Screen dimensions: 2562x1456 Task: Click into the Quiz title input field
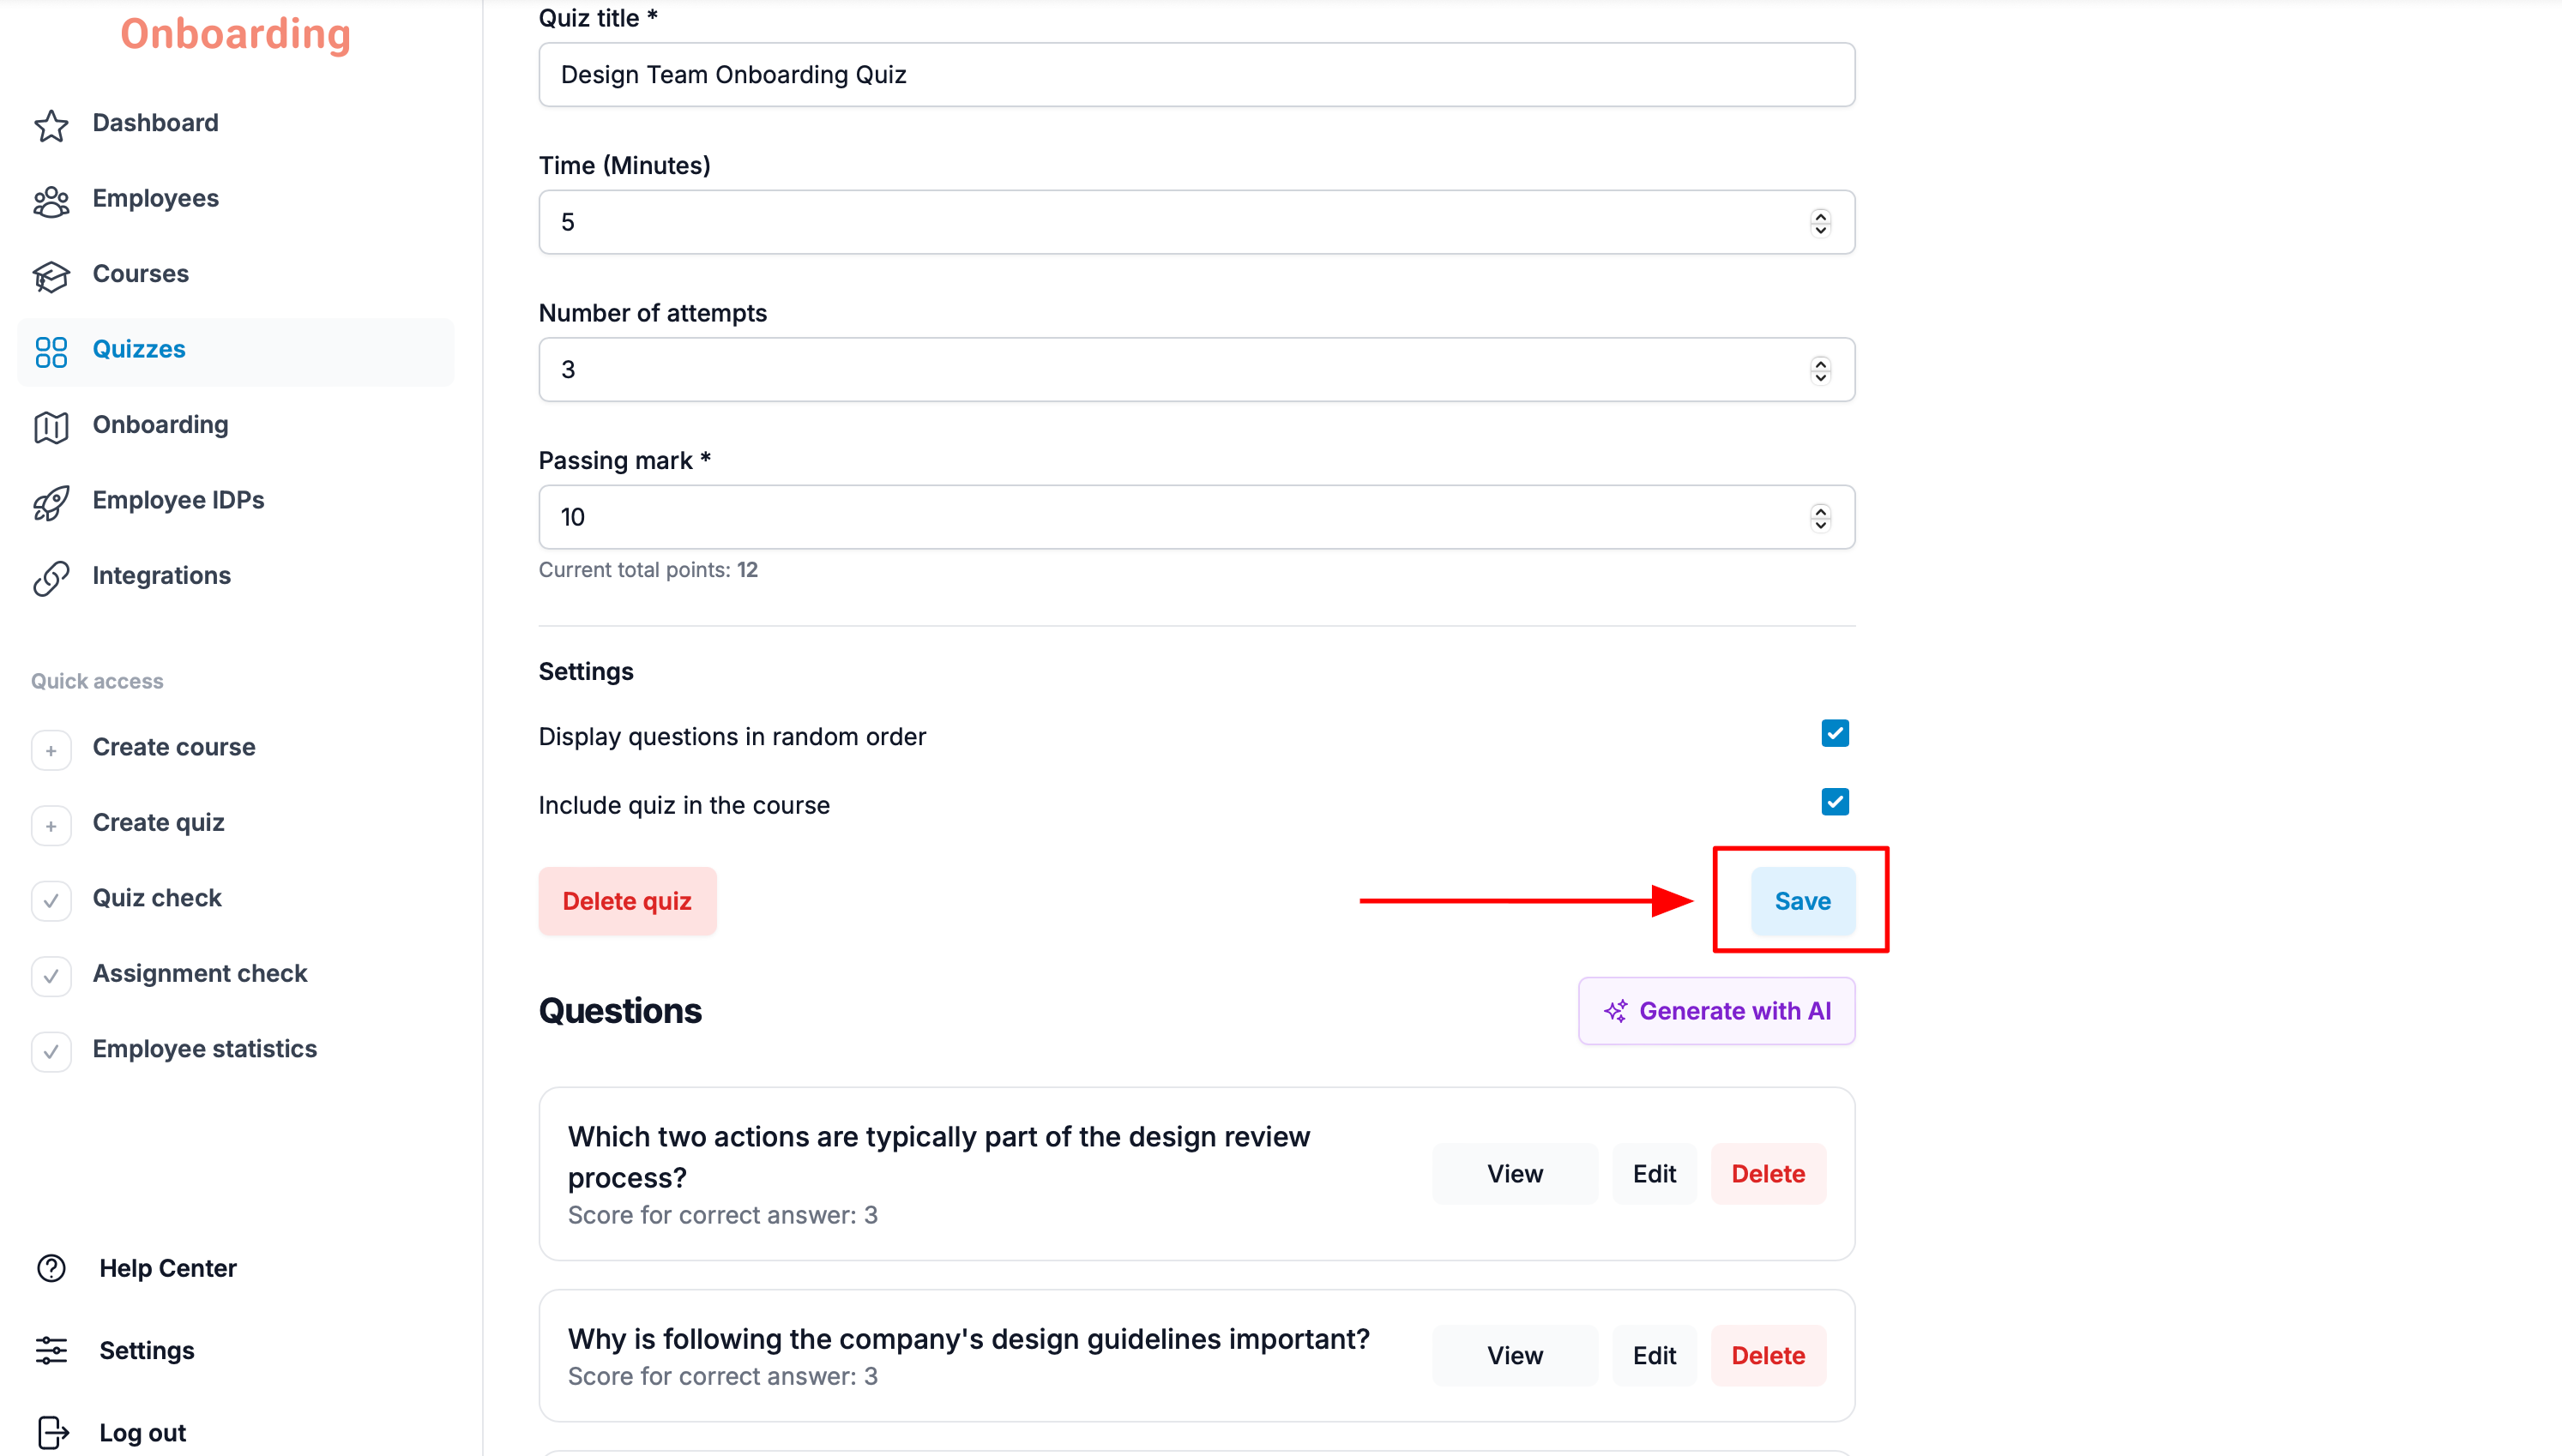click(1196, 75)
